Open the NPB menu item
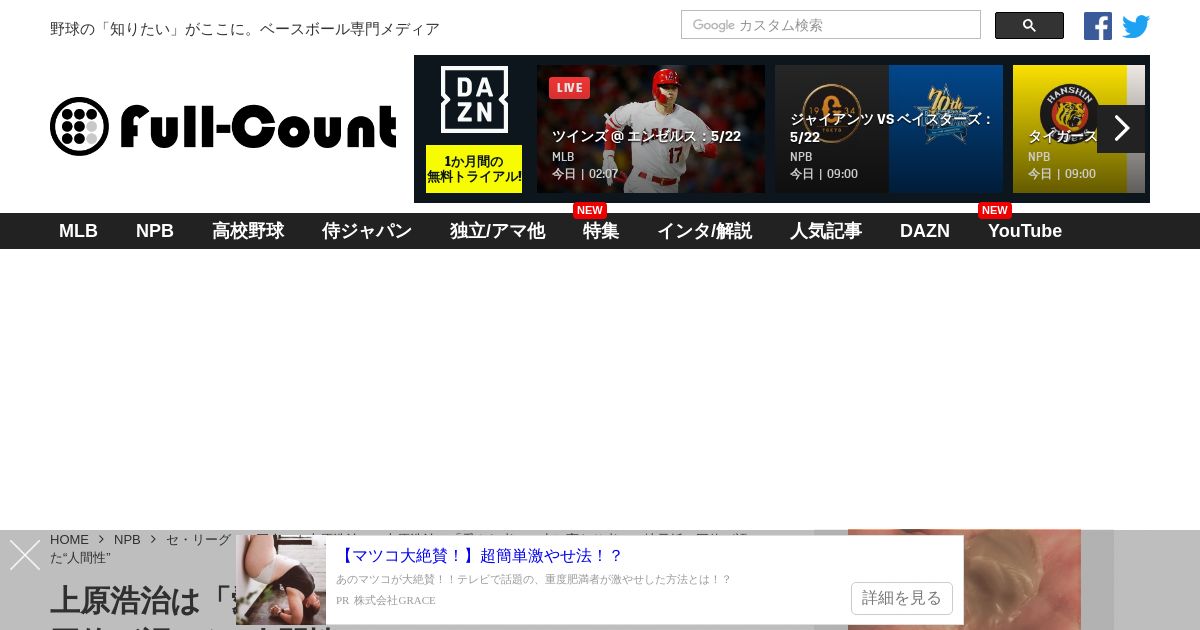The image size is (1200, 630). point(155,231)
